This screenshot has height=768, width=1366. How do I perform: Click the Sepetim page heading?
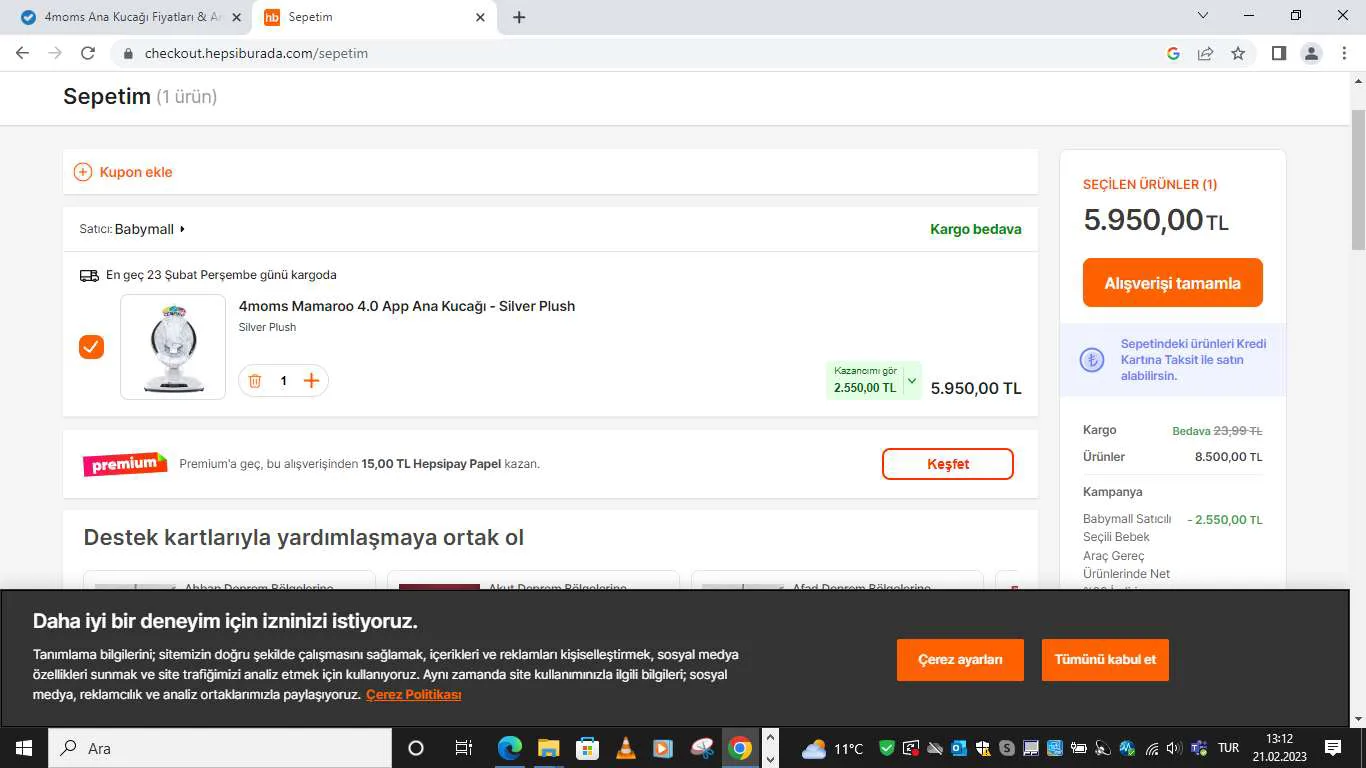107,96
